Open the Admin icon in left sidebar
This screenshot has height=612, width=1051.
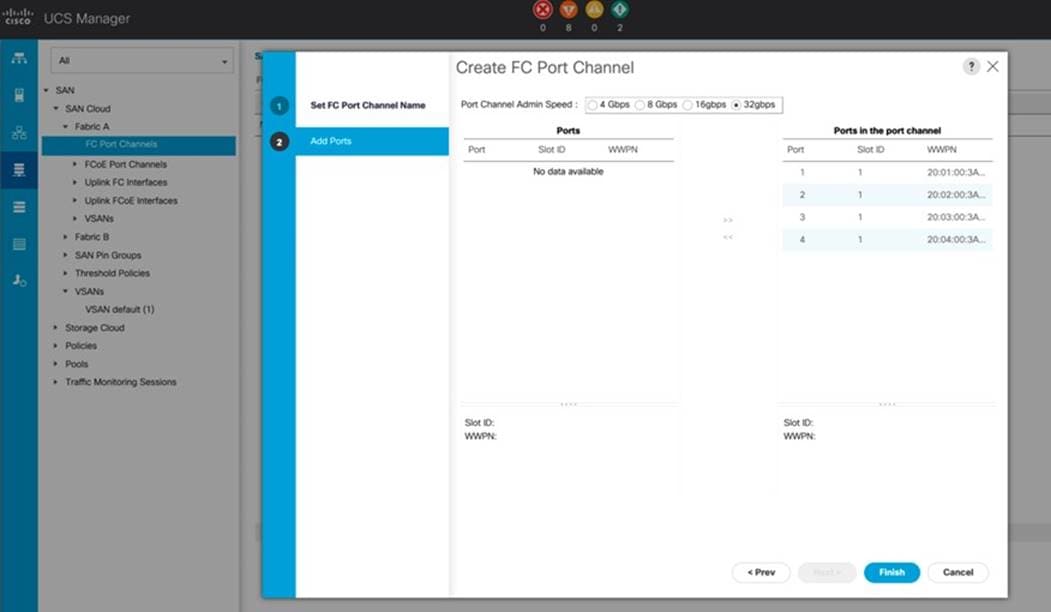coord(19,281)
